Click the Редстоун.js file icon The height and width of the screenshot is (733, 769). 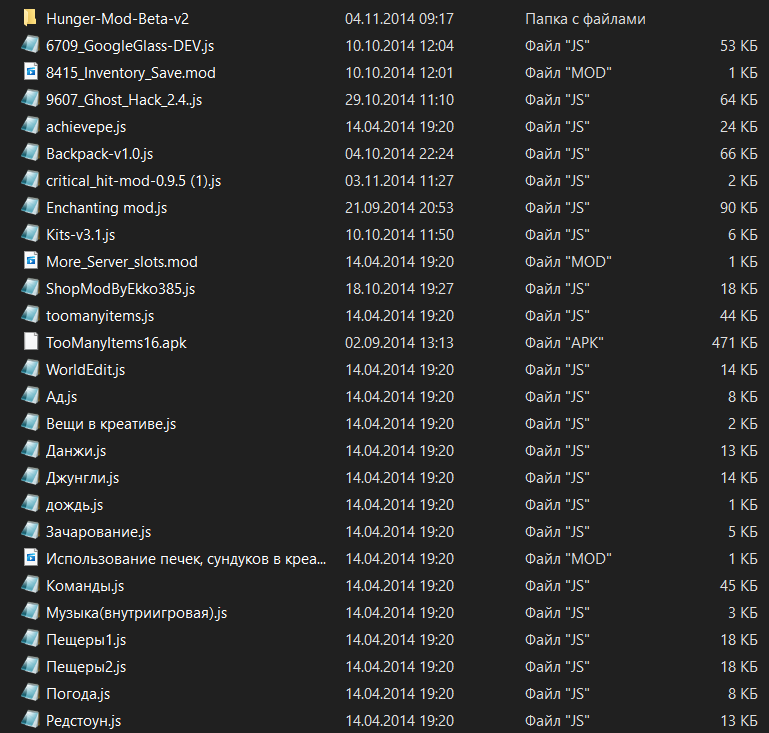click(x=30, y=720)
